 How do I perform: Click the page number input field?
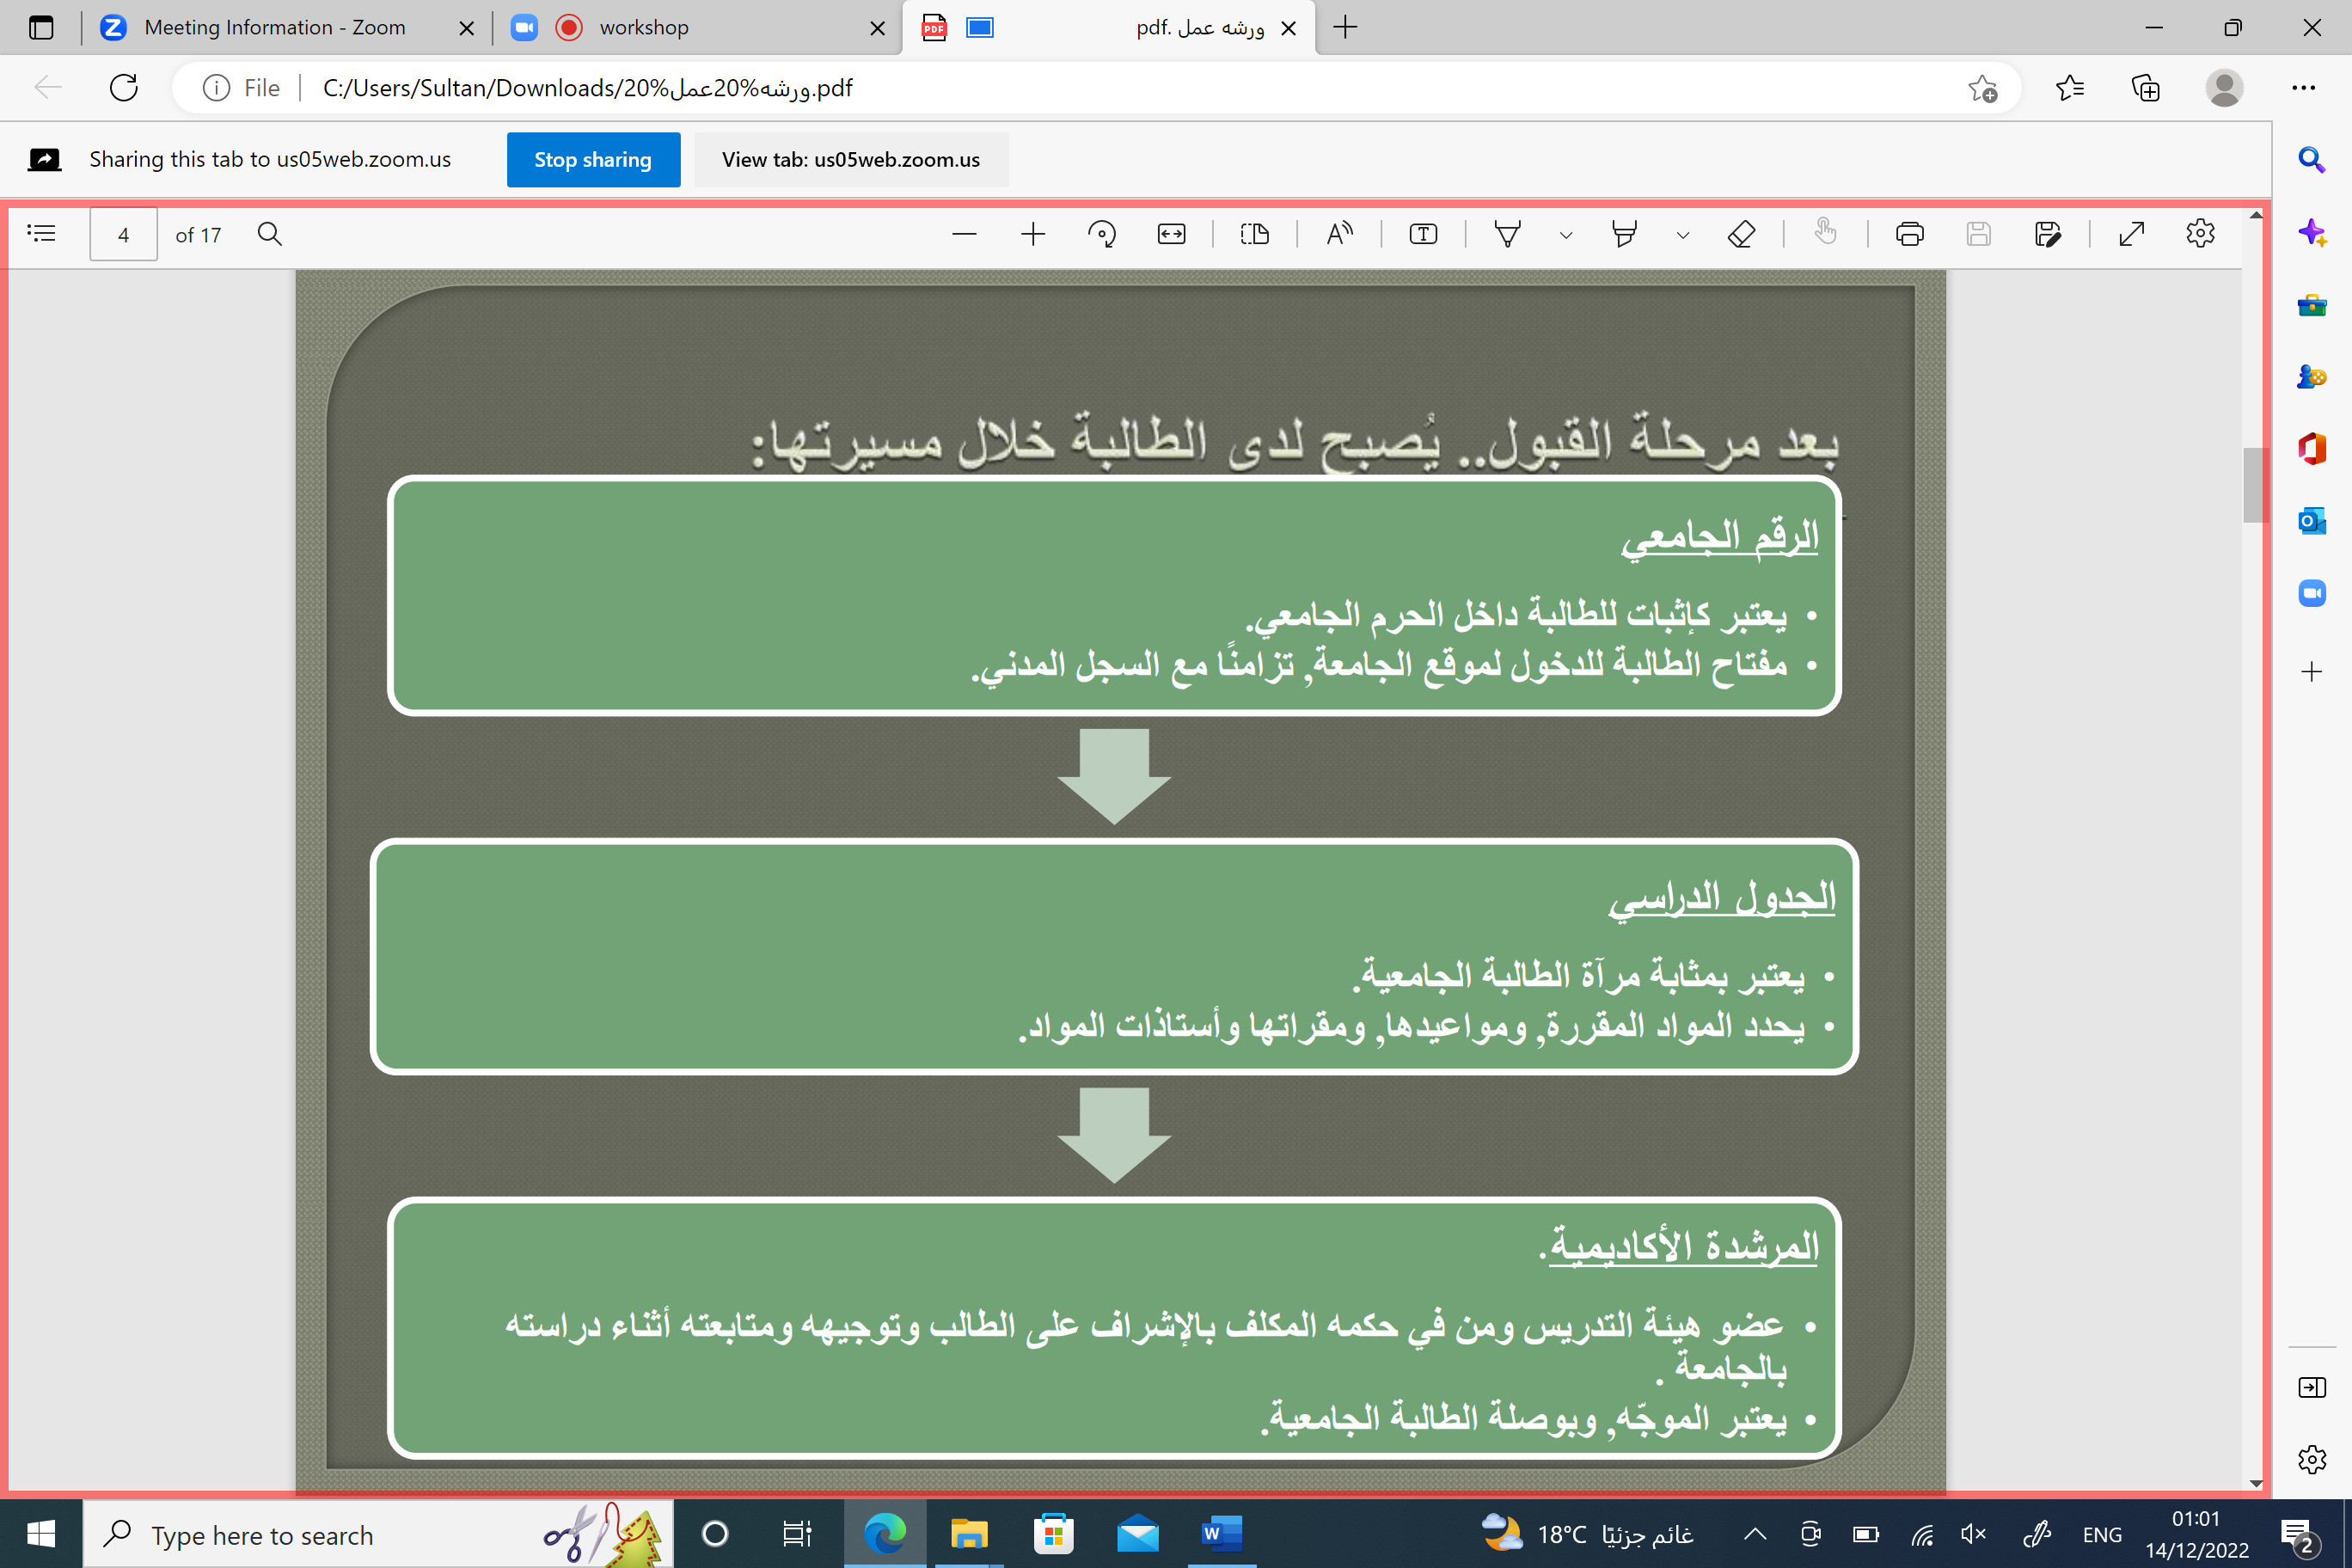pos(123,235)
